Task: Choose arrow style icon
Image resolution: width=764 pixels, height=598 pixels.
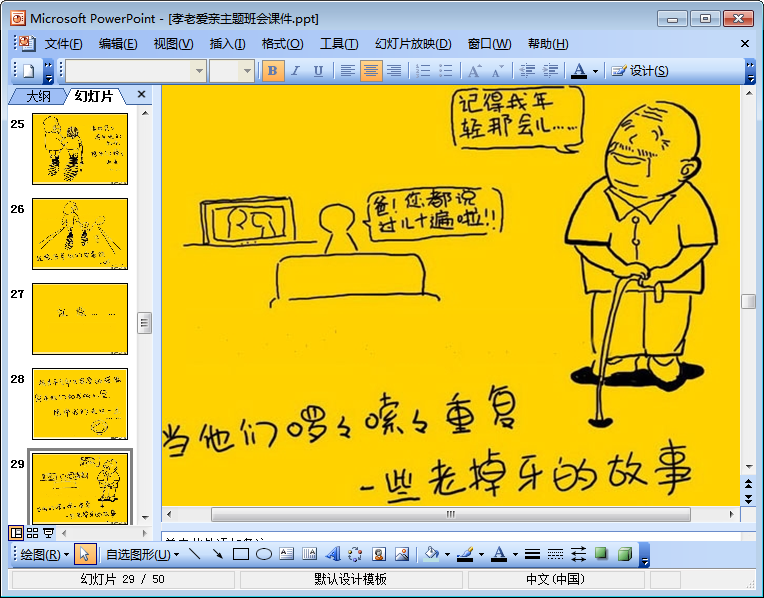Action: pyautogui.click(x=578, y=555)
